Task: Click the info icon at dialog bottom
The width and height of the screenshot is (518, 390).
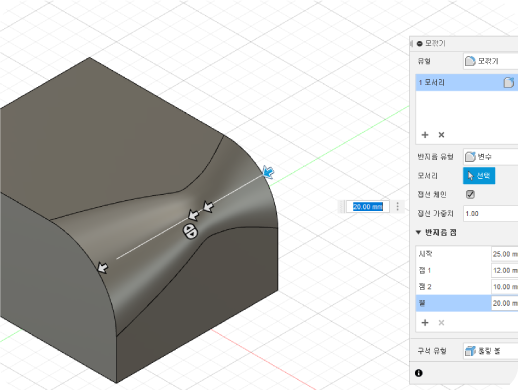Action: point(419,373)
